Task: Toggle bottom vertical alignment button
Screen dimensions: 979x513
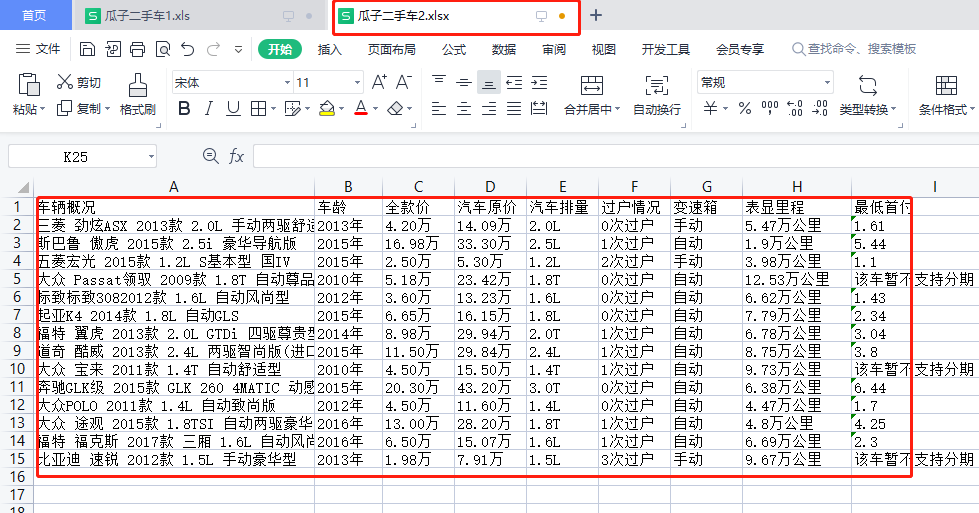Action: (489, 82)
